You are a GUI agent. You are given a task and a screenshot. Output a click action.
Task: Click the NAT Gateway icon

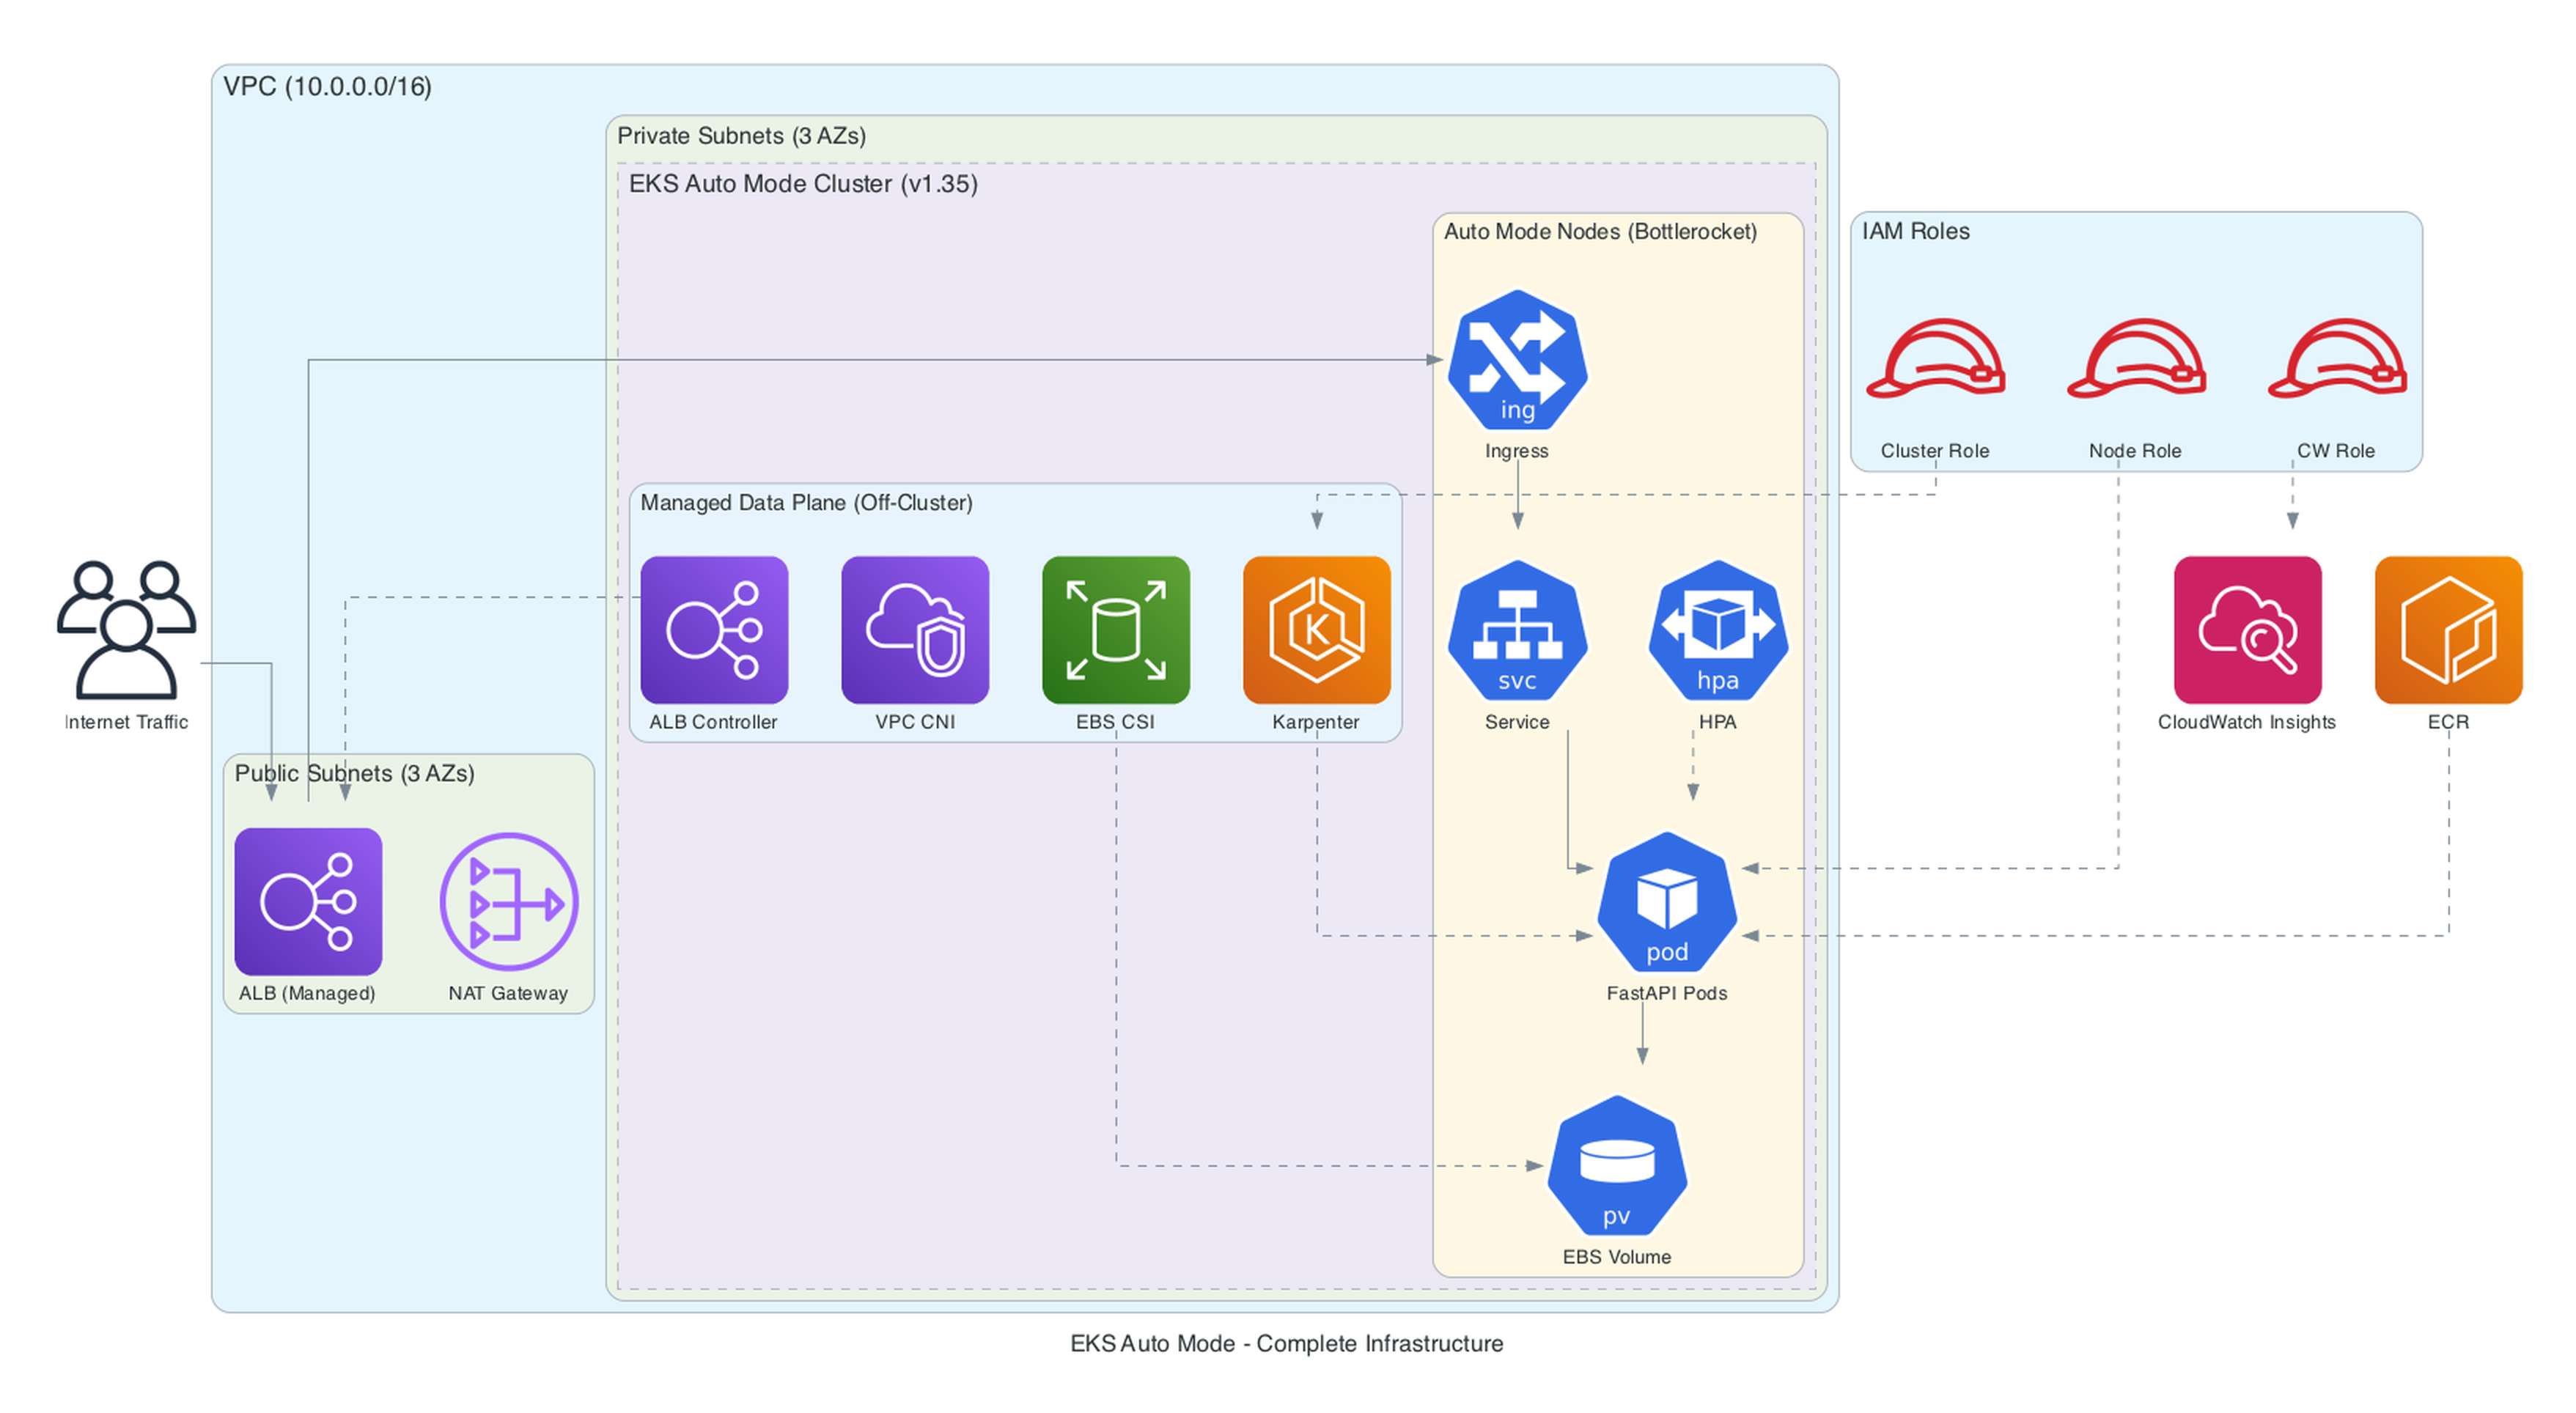[x=508, y=900]
